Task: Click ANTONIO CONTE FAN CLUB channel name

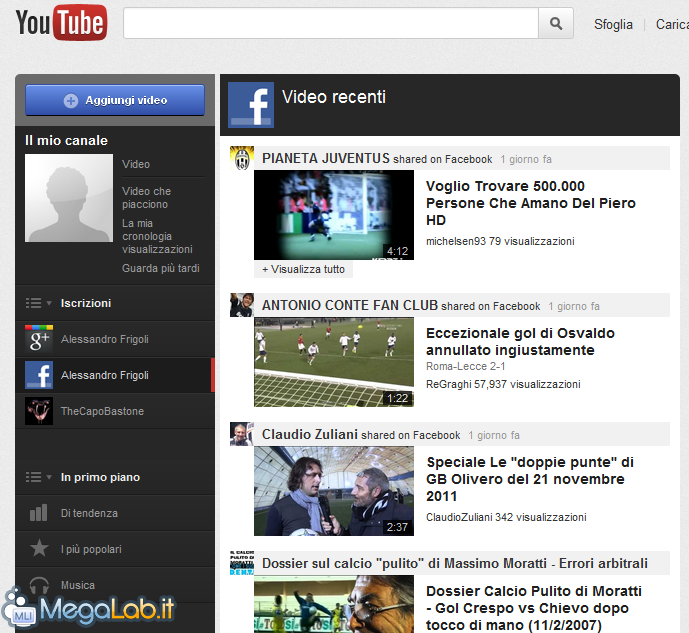Action: [350, 305]
